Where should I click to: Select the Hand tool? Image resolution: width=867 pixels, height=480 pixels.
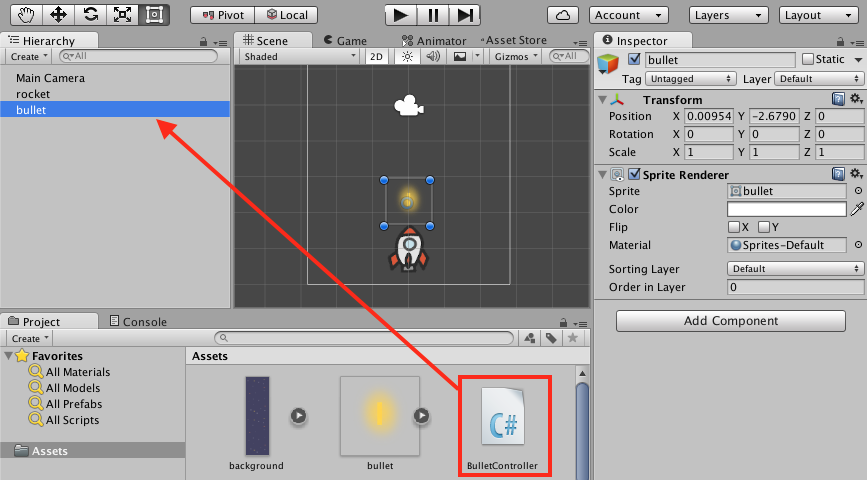(27, 14)
